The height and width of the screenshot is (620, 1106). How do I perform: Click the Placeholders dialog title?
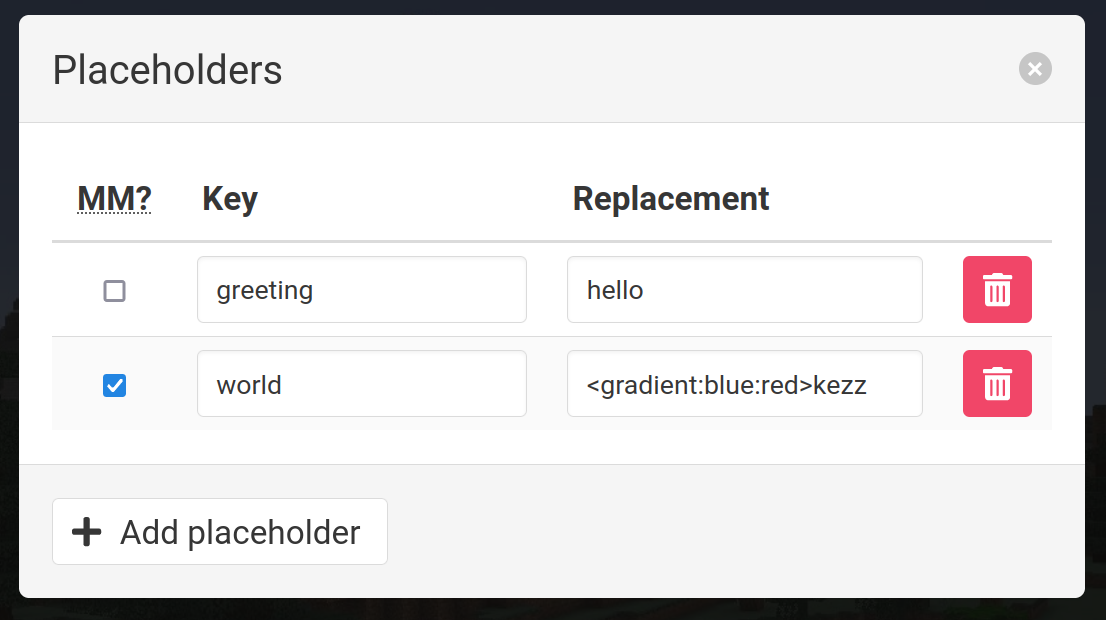point(167,70)
